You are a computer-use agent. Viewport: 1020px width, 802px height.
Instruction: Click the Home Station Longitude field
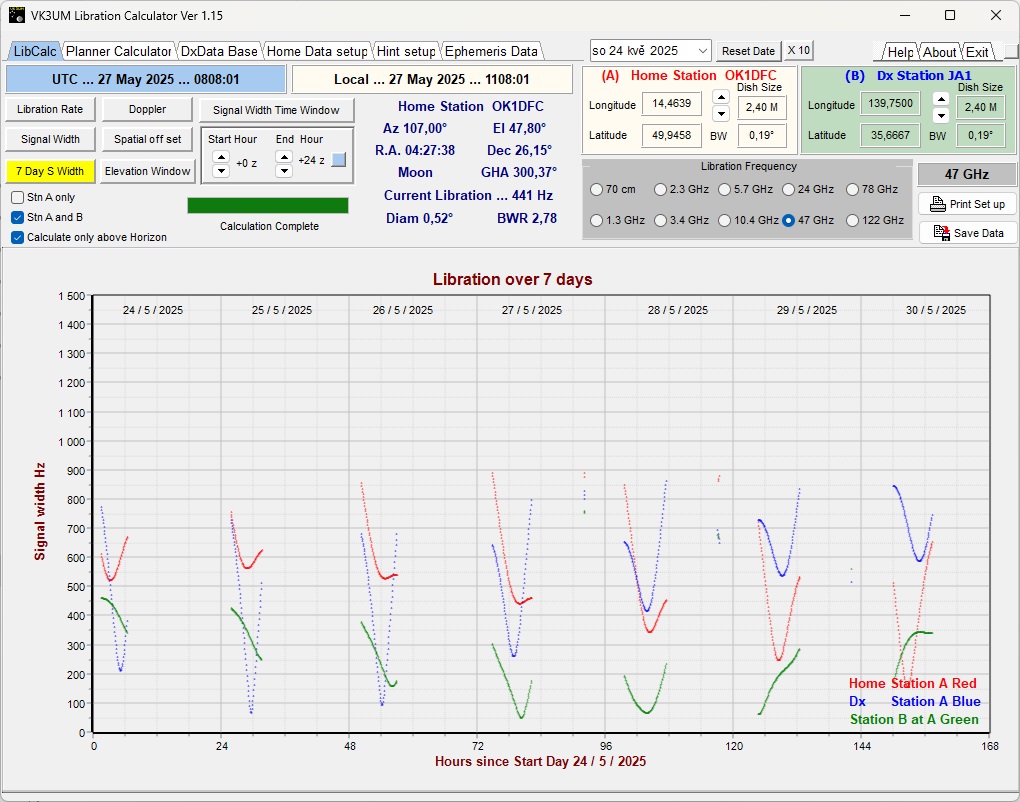point(671,104)
